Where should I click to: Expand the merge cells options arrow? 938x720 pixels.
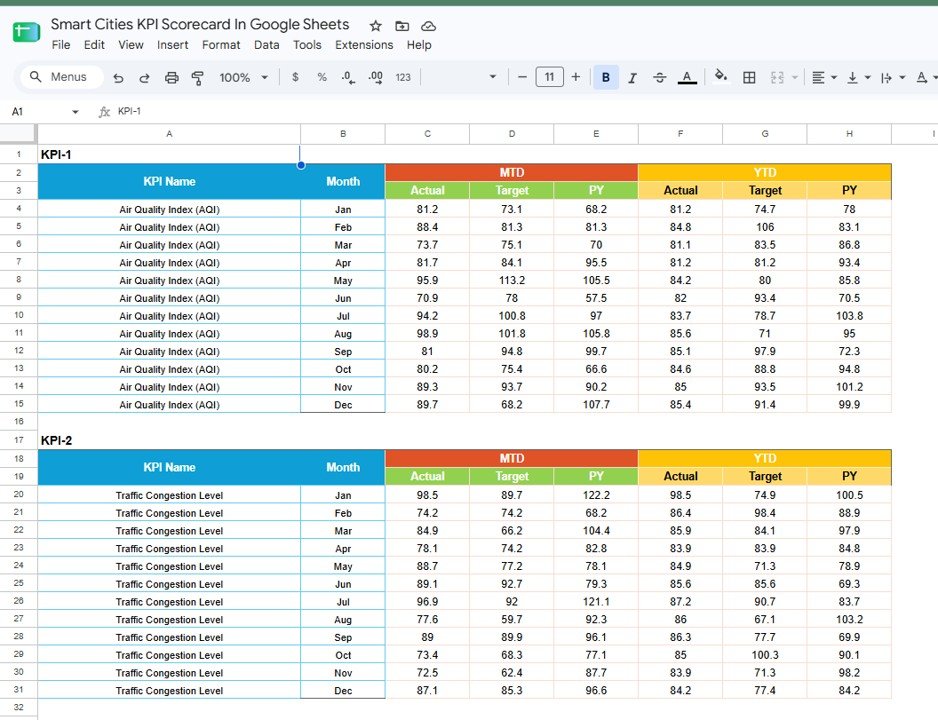click(795, 77)
